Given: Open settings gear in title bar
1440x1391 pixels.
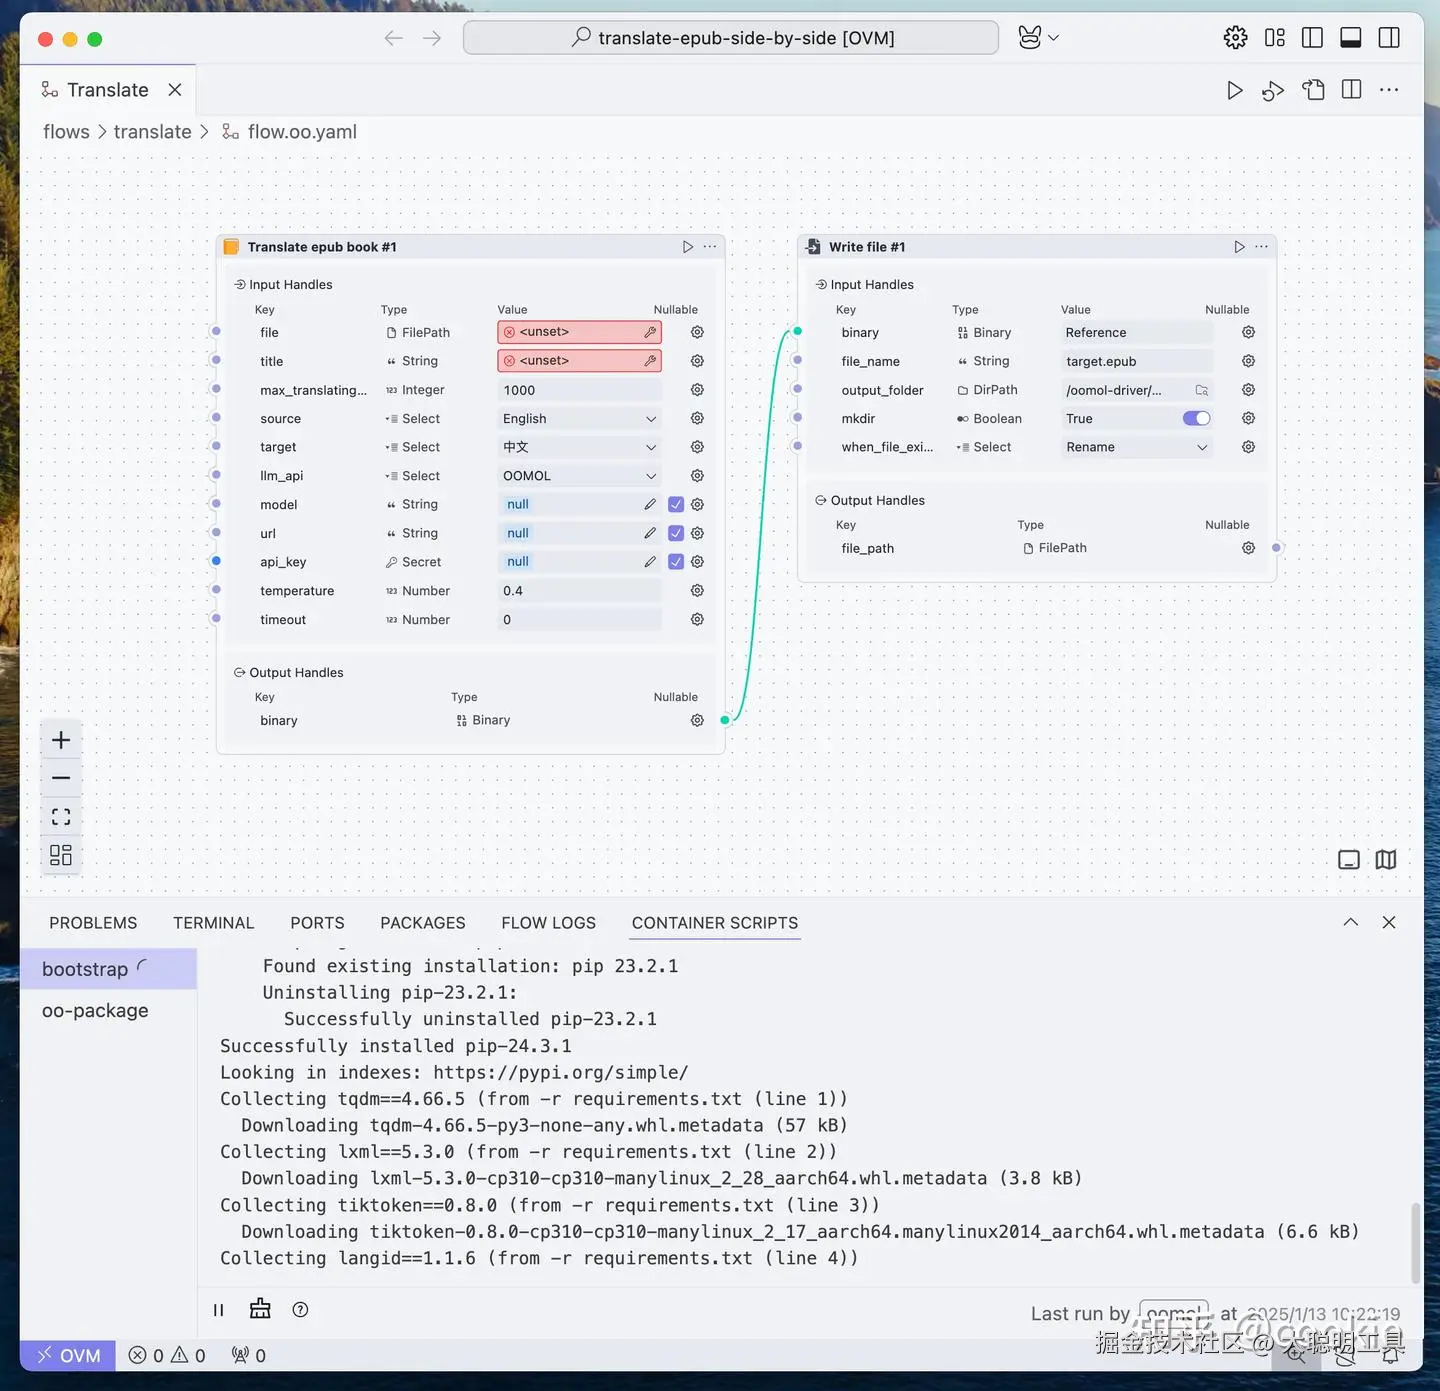Looking at the screenshot, I should tap(1236, 38).
